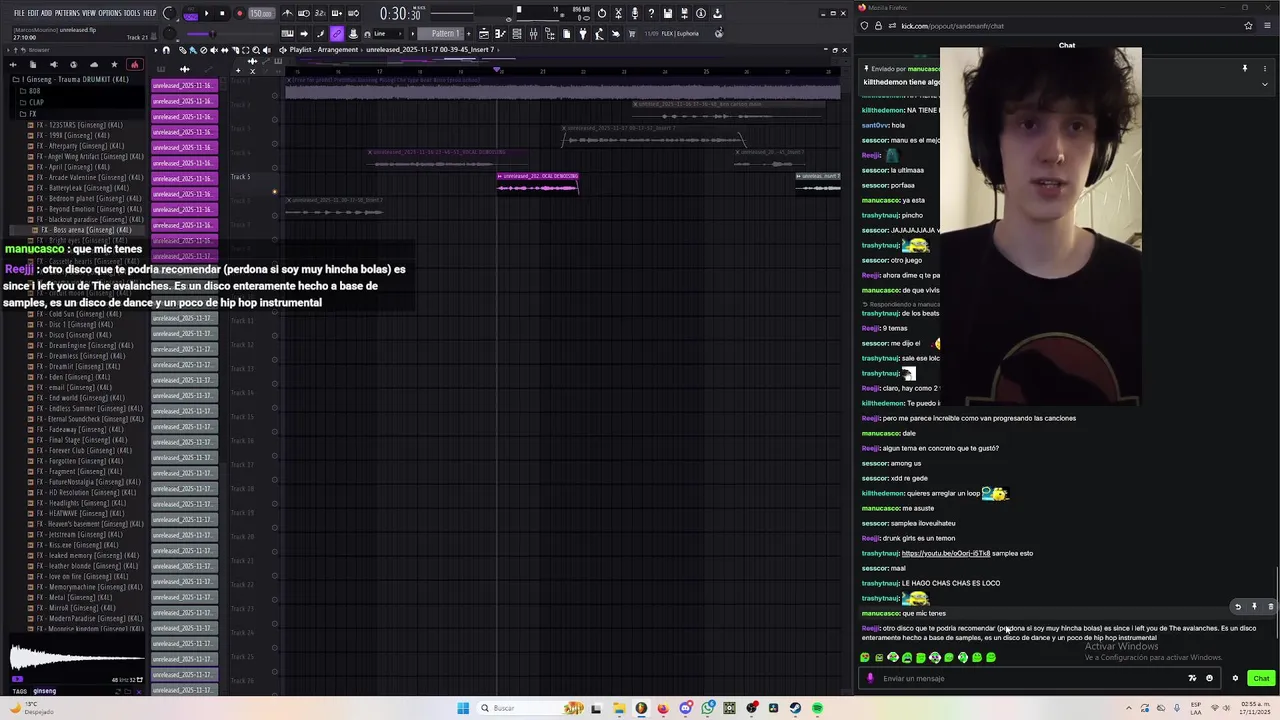Open the PATTERNS menu
The height and width of the screenshot is (720, 1280).
67,13
